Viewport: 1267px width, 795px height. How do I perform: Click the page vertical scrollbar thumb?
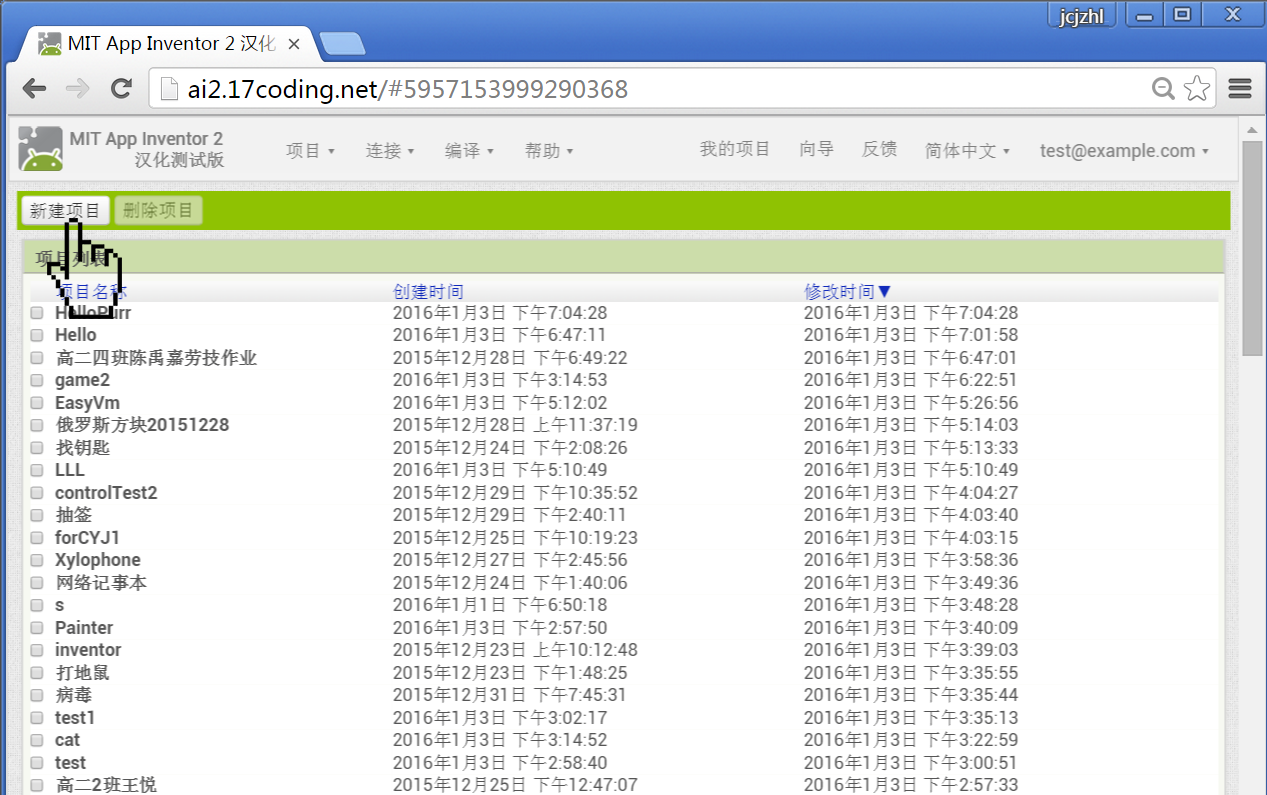1252,248
